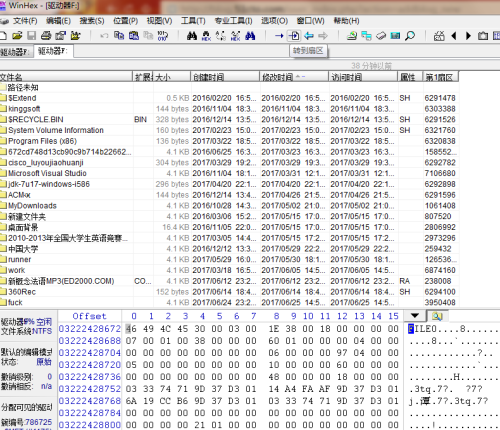Click offset 03222428672 in hex view
The height and width of the screenshot is (430, 500).
90,329
